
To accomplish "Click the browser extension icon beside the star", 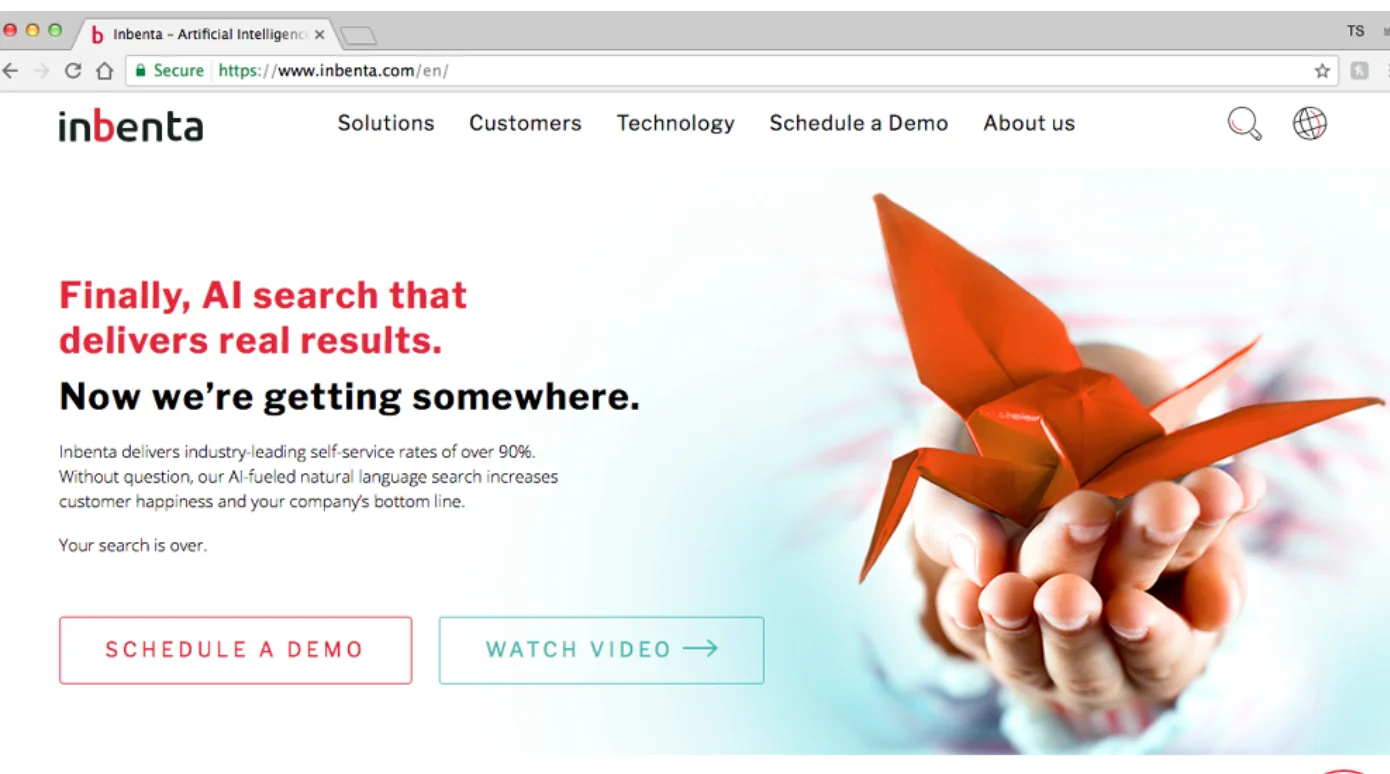I will point(1360,71).
